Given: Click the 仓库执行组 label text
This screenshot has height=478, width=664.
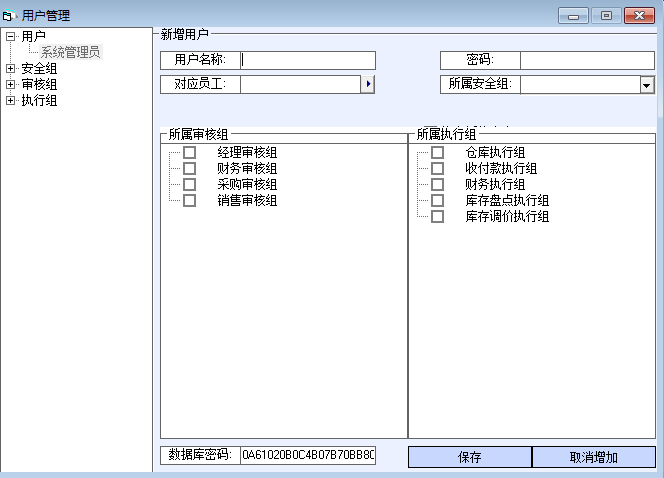Looking at the screenshot, I should tap(495, 152).
